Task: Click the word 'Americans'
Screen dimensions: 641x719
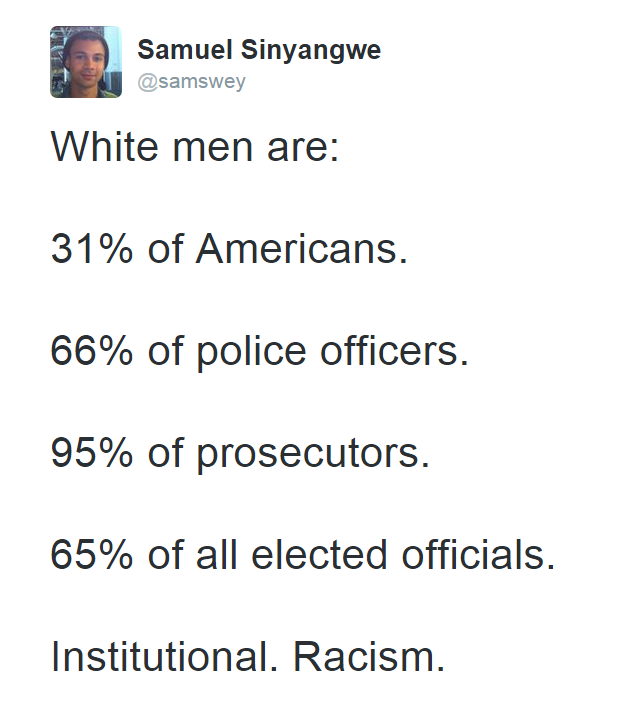Action: point(297,249)
